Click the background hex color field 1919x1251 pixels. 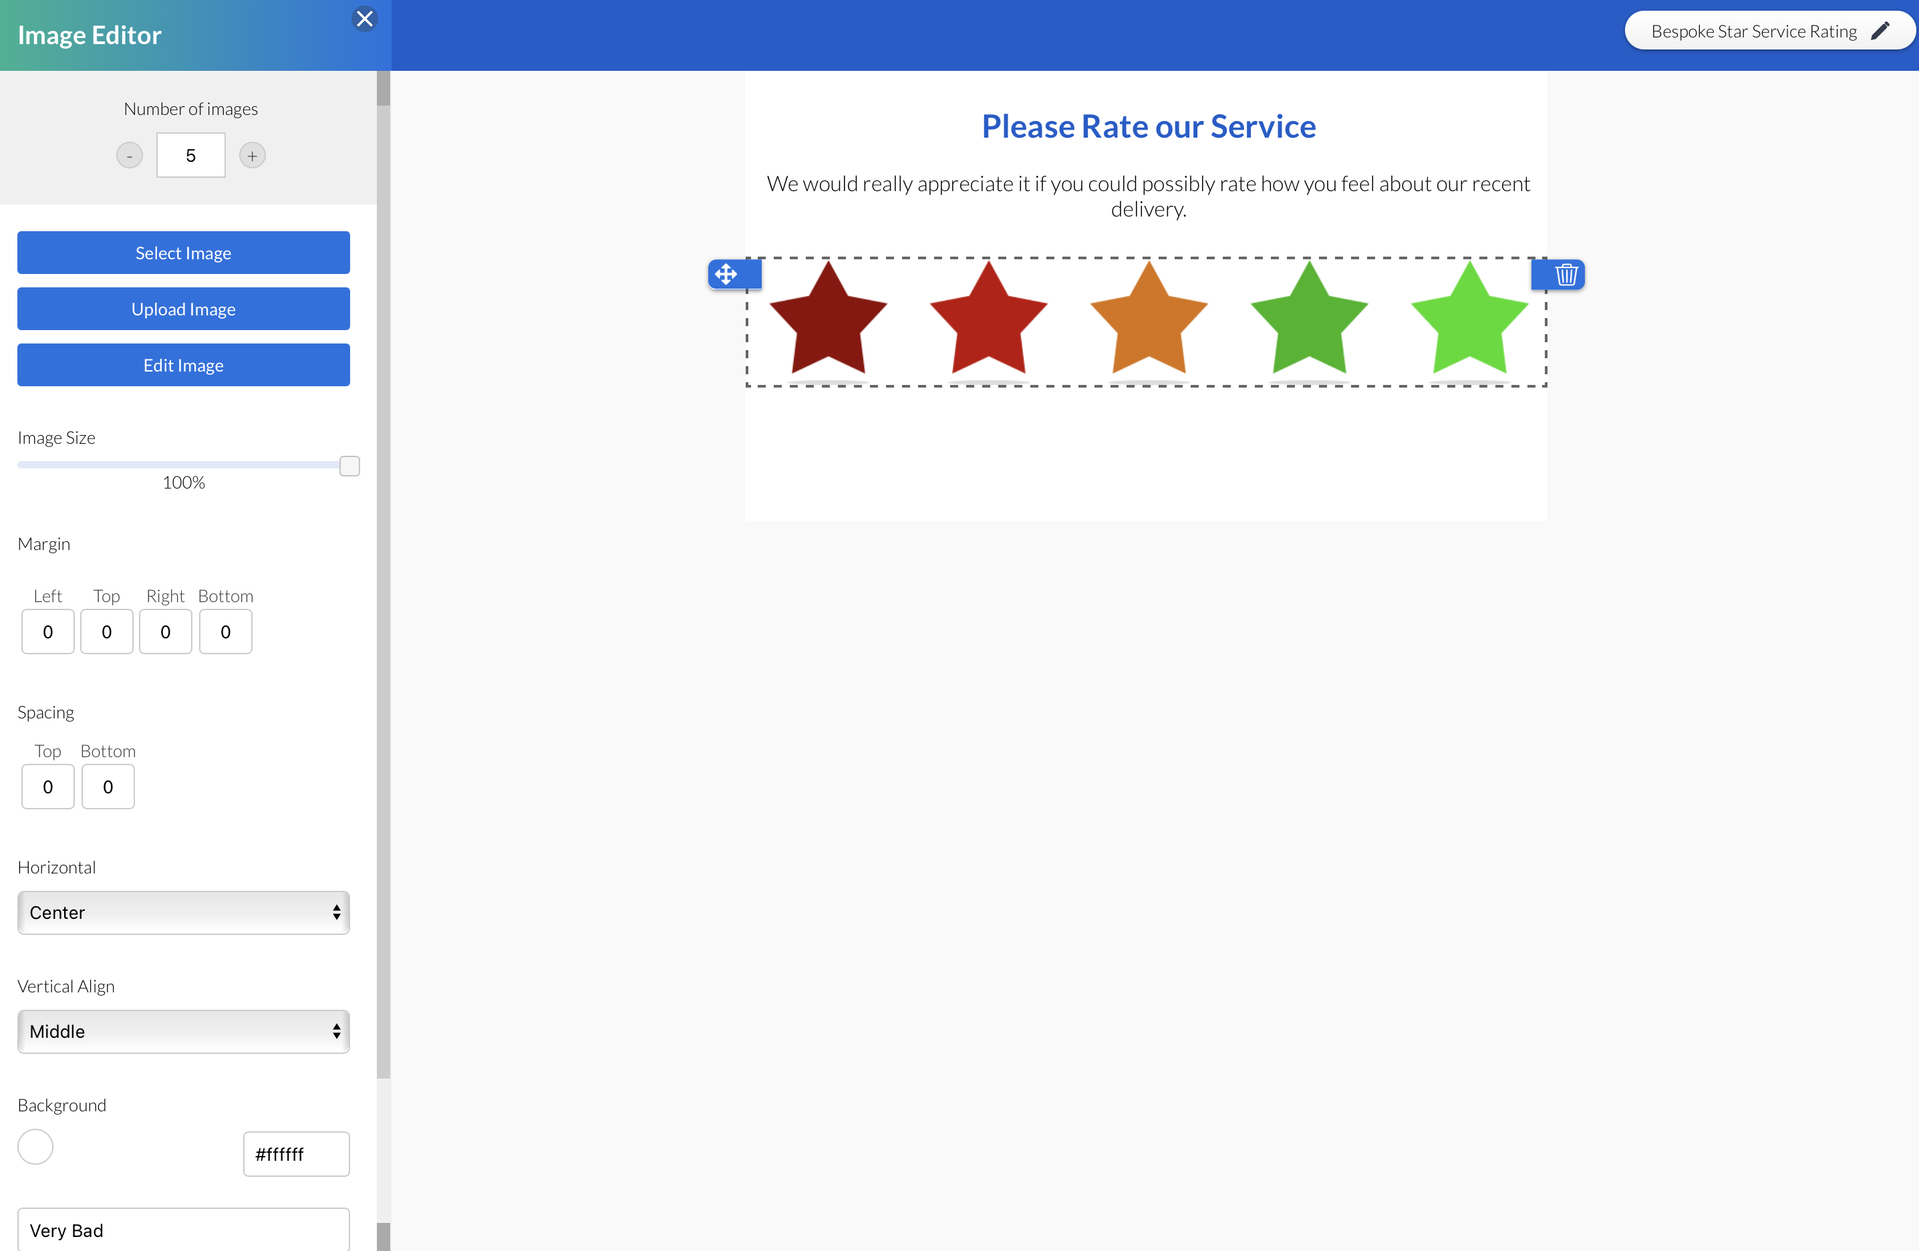(296, 1154)
